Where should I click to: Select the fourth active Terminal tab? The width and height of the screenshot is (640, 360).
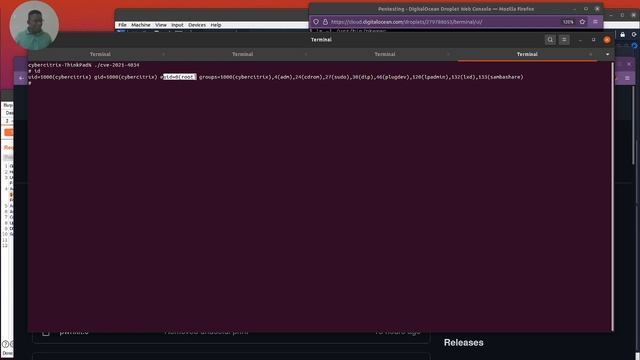coord(527,54)
